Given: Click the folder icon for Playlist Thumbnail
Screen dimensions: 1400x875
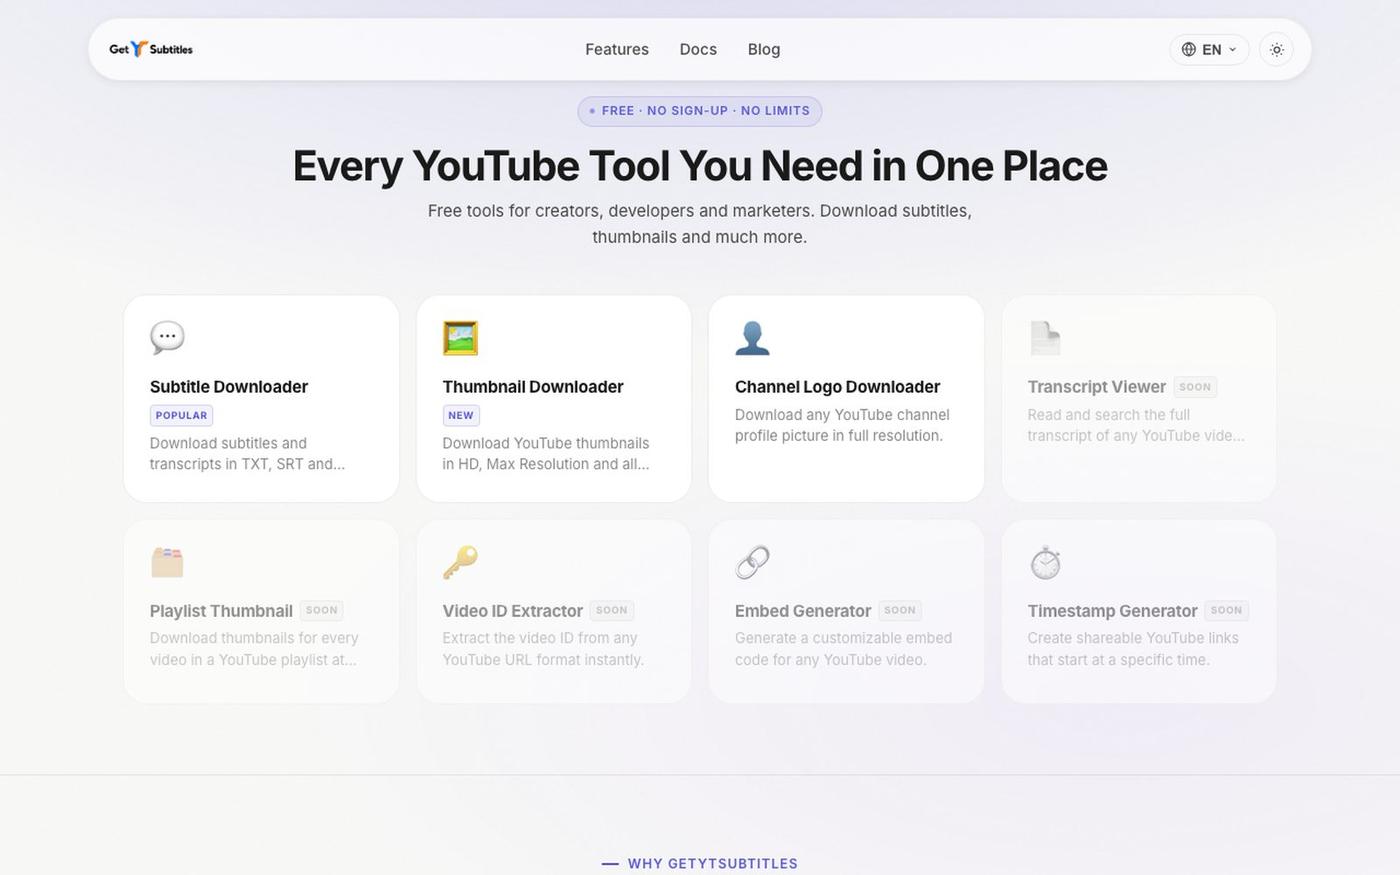Looking at the screenshot, I should tap(167, 562).
